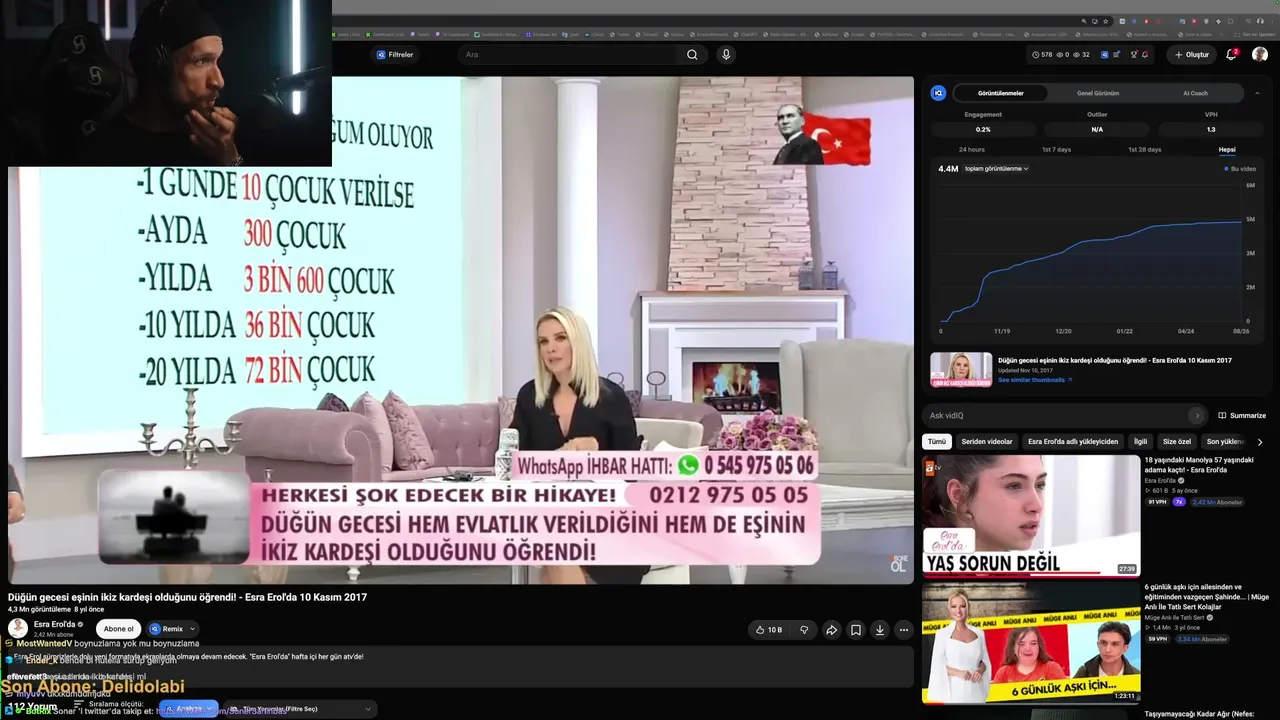Open the Remix dropdown button
Image resolution: width=1280 pixels, height=720 pixels.
[172, 629]
